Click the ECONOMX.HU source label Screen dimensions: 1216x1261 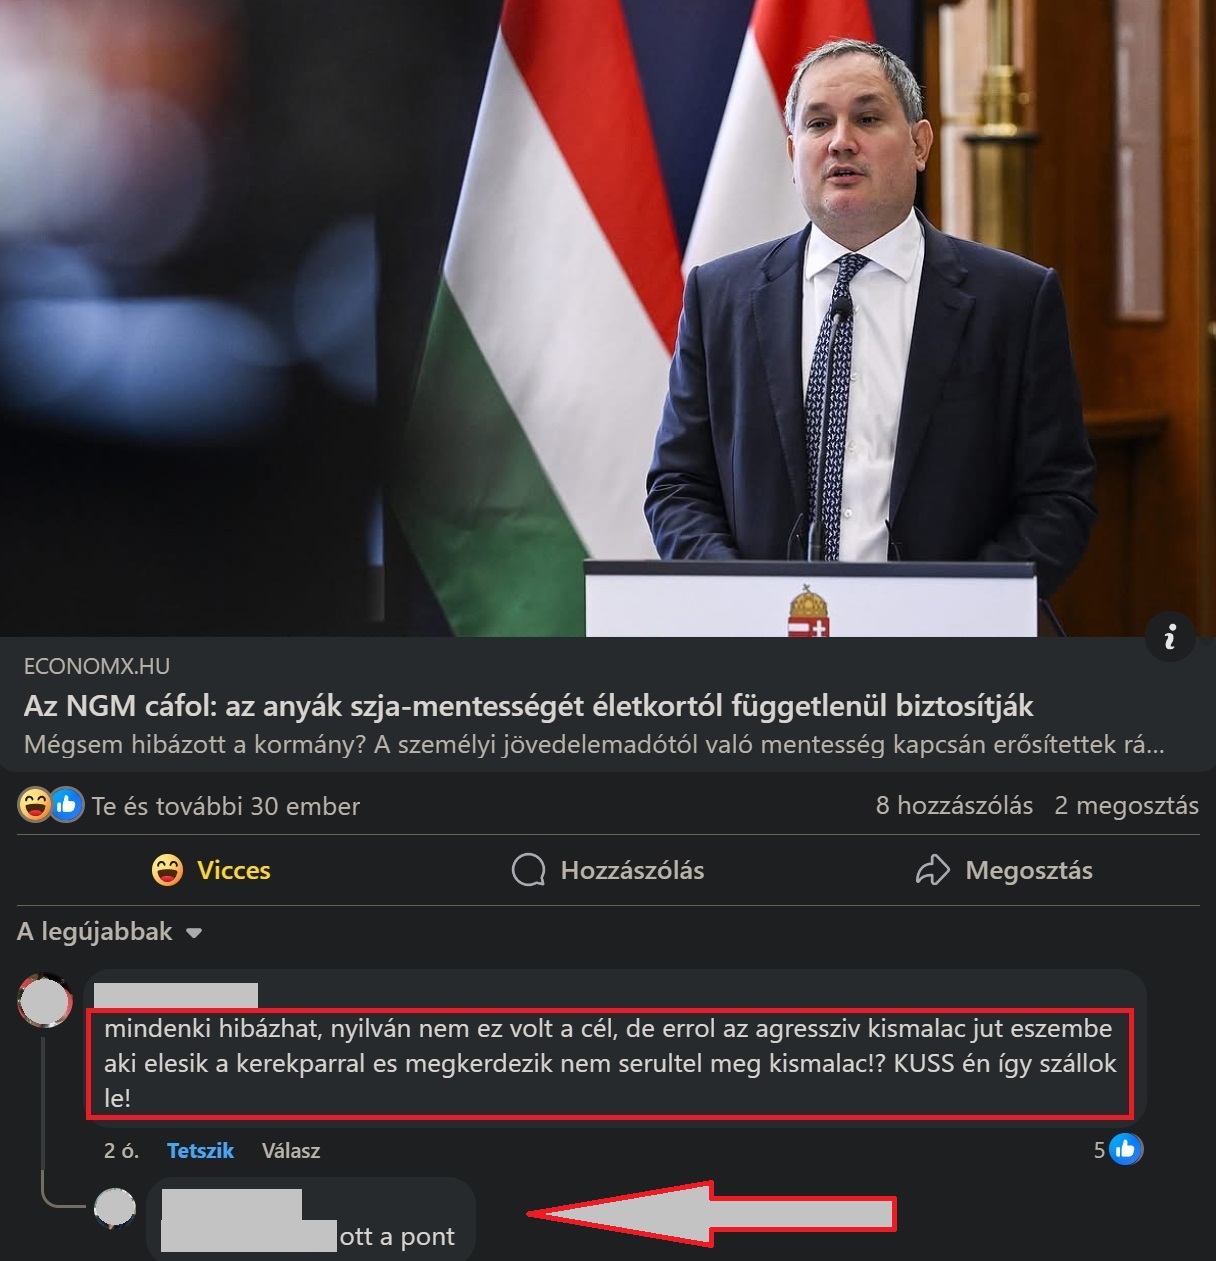click(97, 666)
